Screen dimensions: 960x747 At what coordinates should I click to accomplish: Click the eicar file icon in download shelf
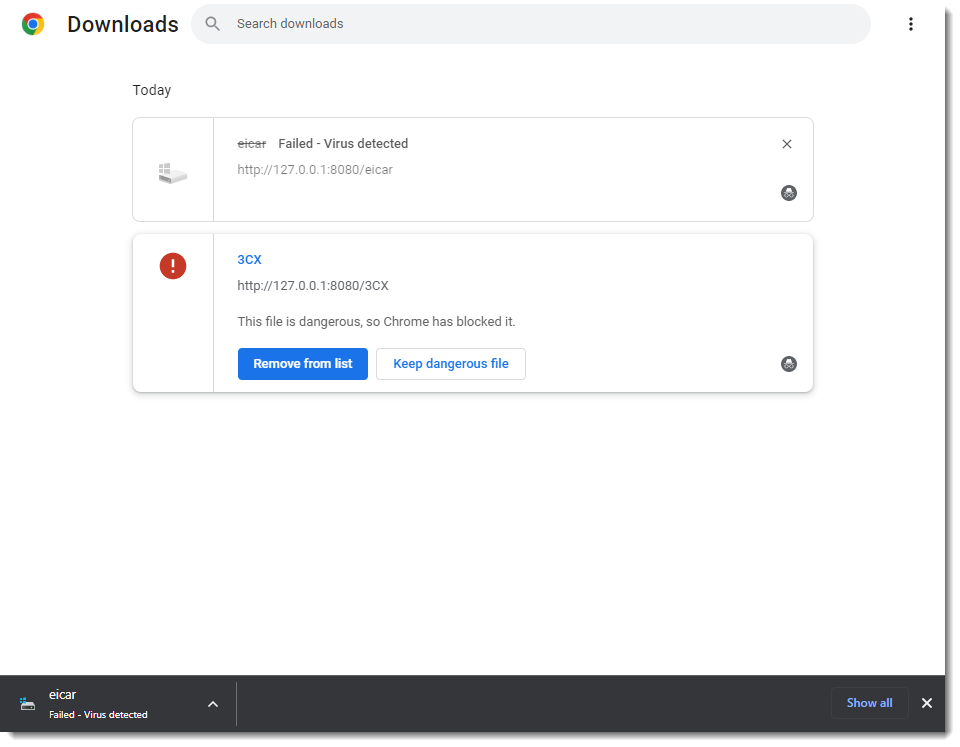click(x=28, y=704)
